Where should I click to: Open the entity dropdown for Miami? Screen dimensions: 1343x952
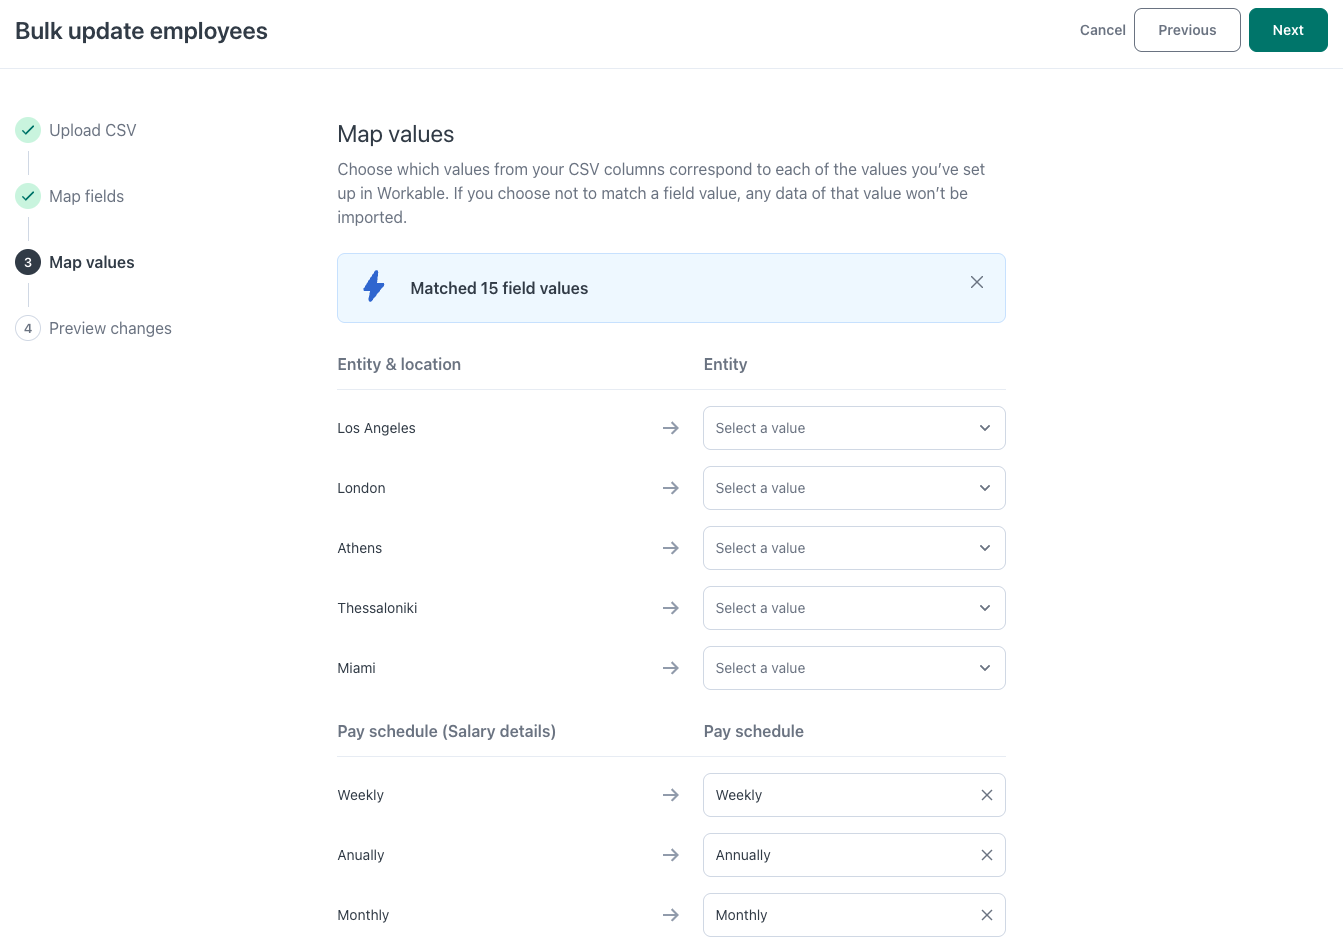pyautogui.click(x=853, y=668)
